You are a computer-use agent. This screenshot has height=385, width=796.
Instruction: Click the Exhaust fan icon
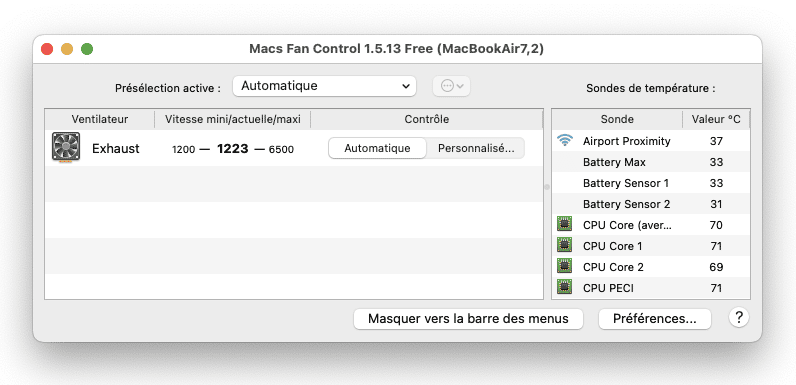66,147
